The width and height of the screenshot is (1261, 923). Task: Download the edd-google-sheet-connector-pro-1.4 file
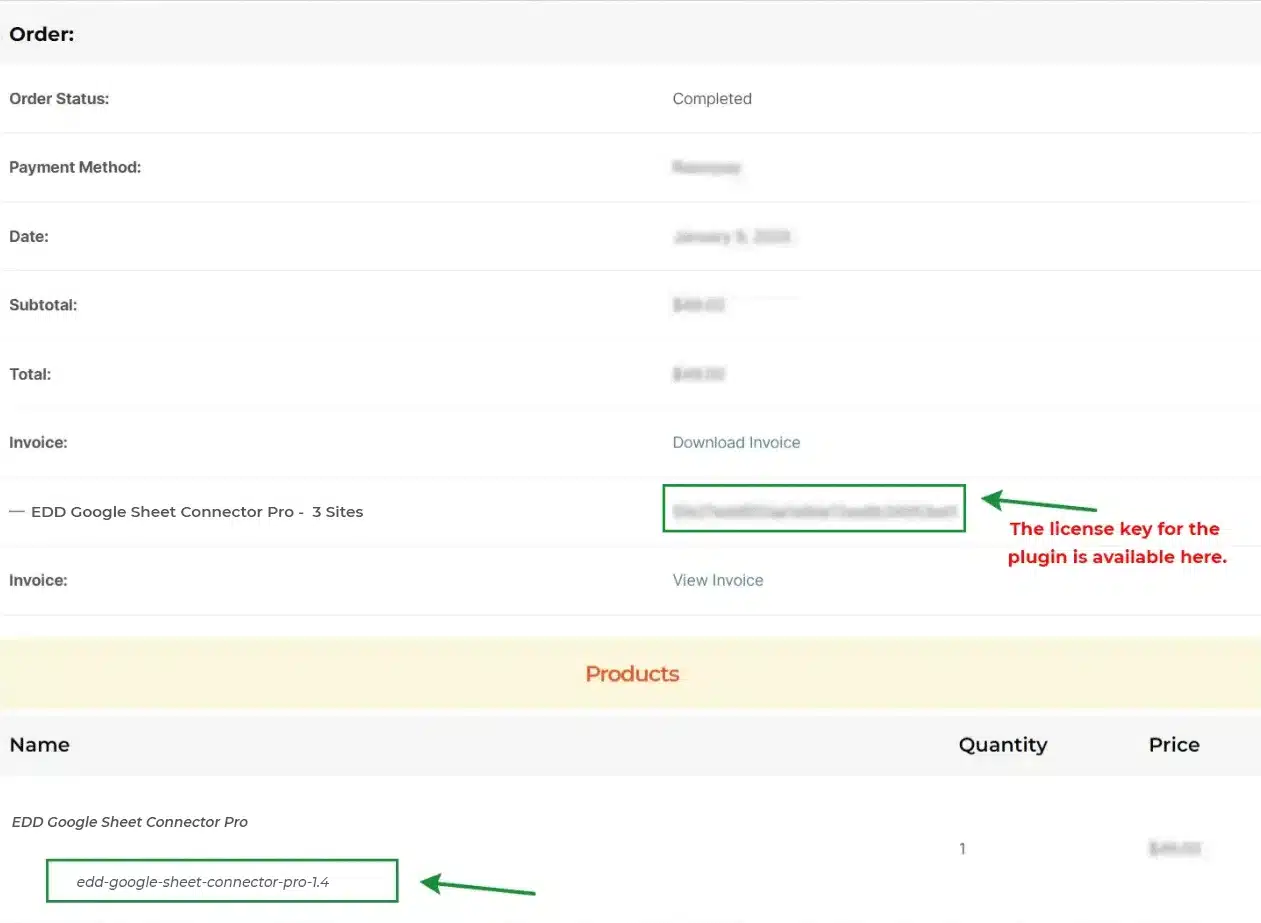point(203,882)
